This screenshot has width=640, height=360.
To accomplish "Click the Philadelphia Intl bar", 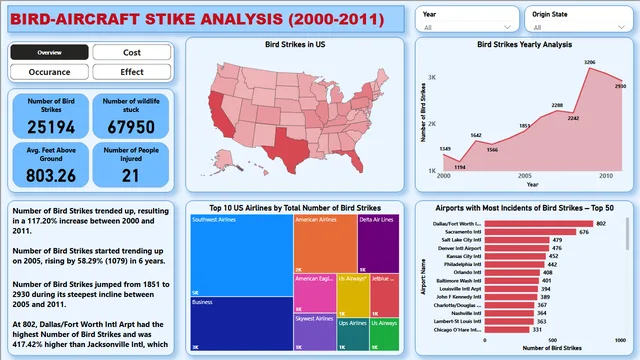I will tap(515, 264).
